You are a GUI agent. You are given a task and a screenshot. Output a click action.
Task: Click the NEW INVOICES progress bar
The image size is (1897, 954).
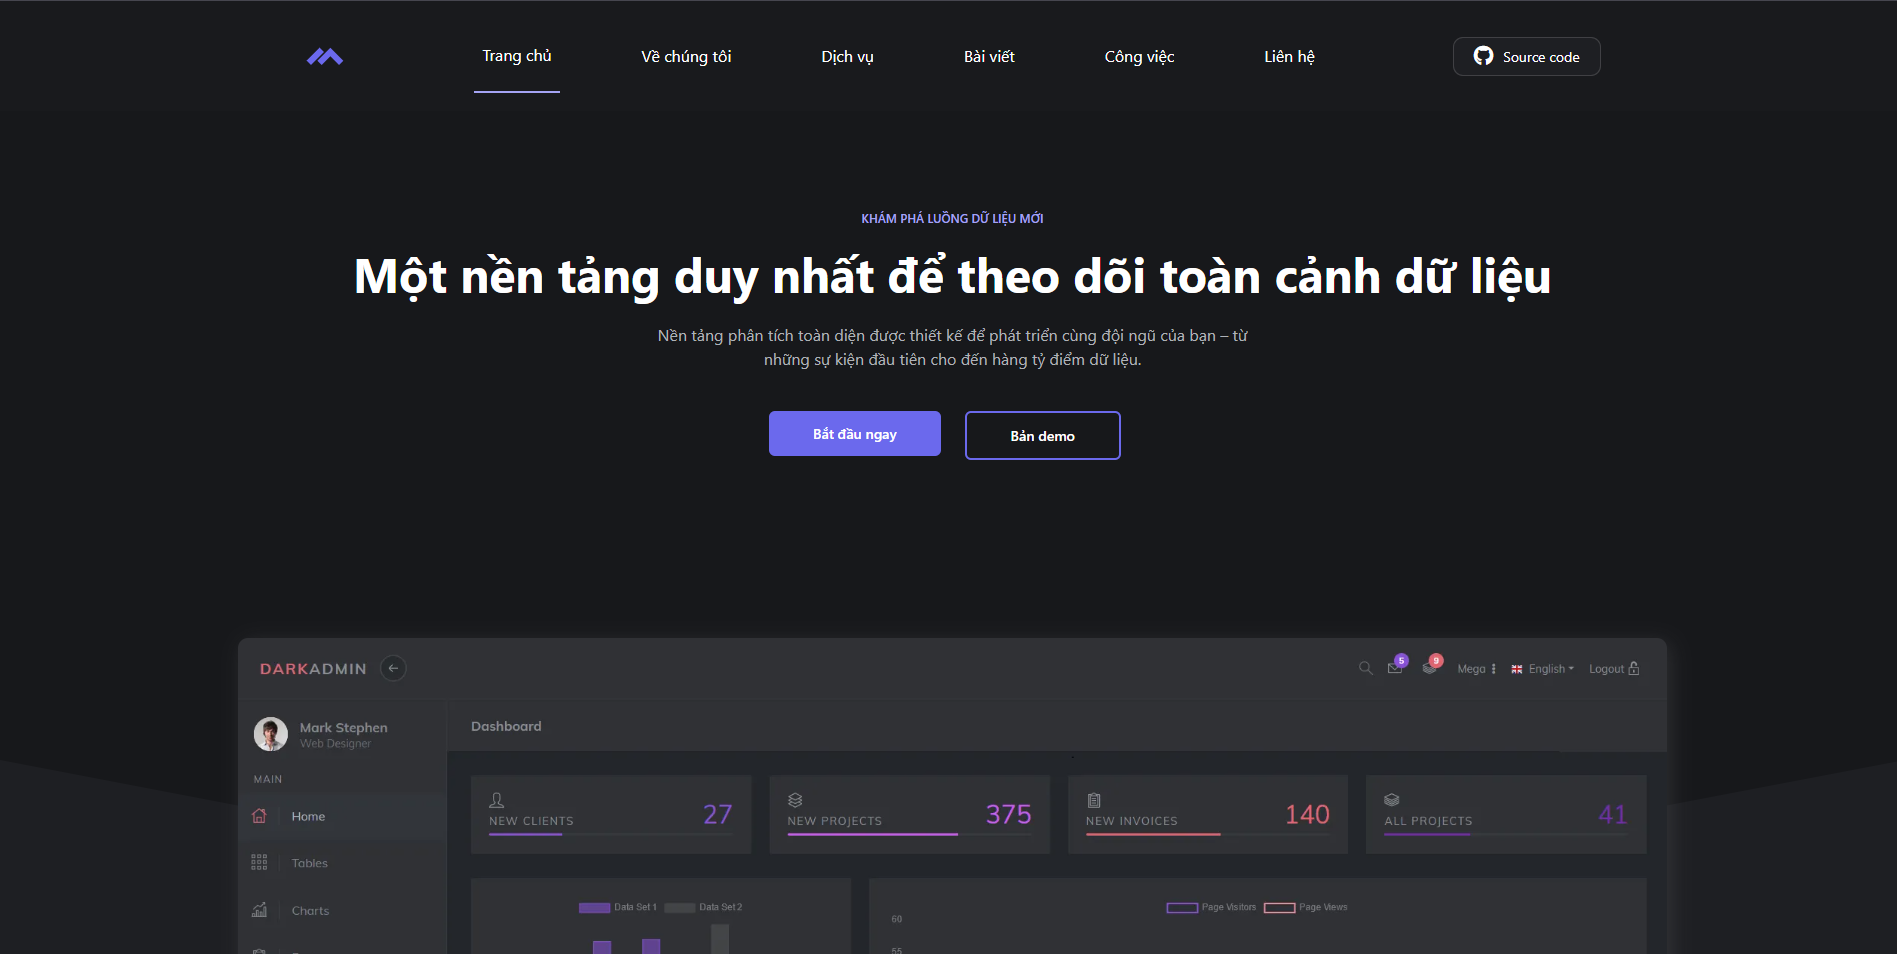click(1208, 834)
